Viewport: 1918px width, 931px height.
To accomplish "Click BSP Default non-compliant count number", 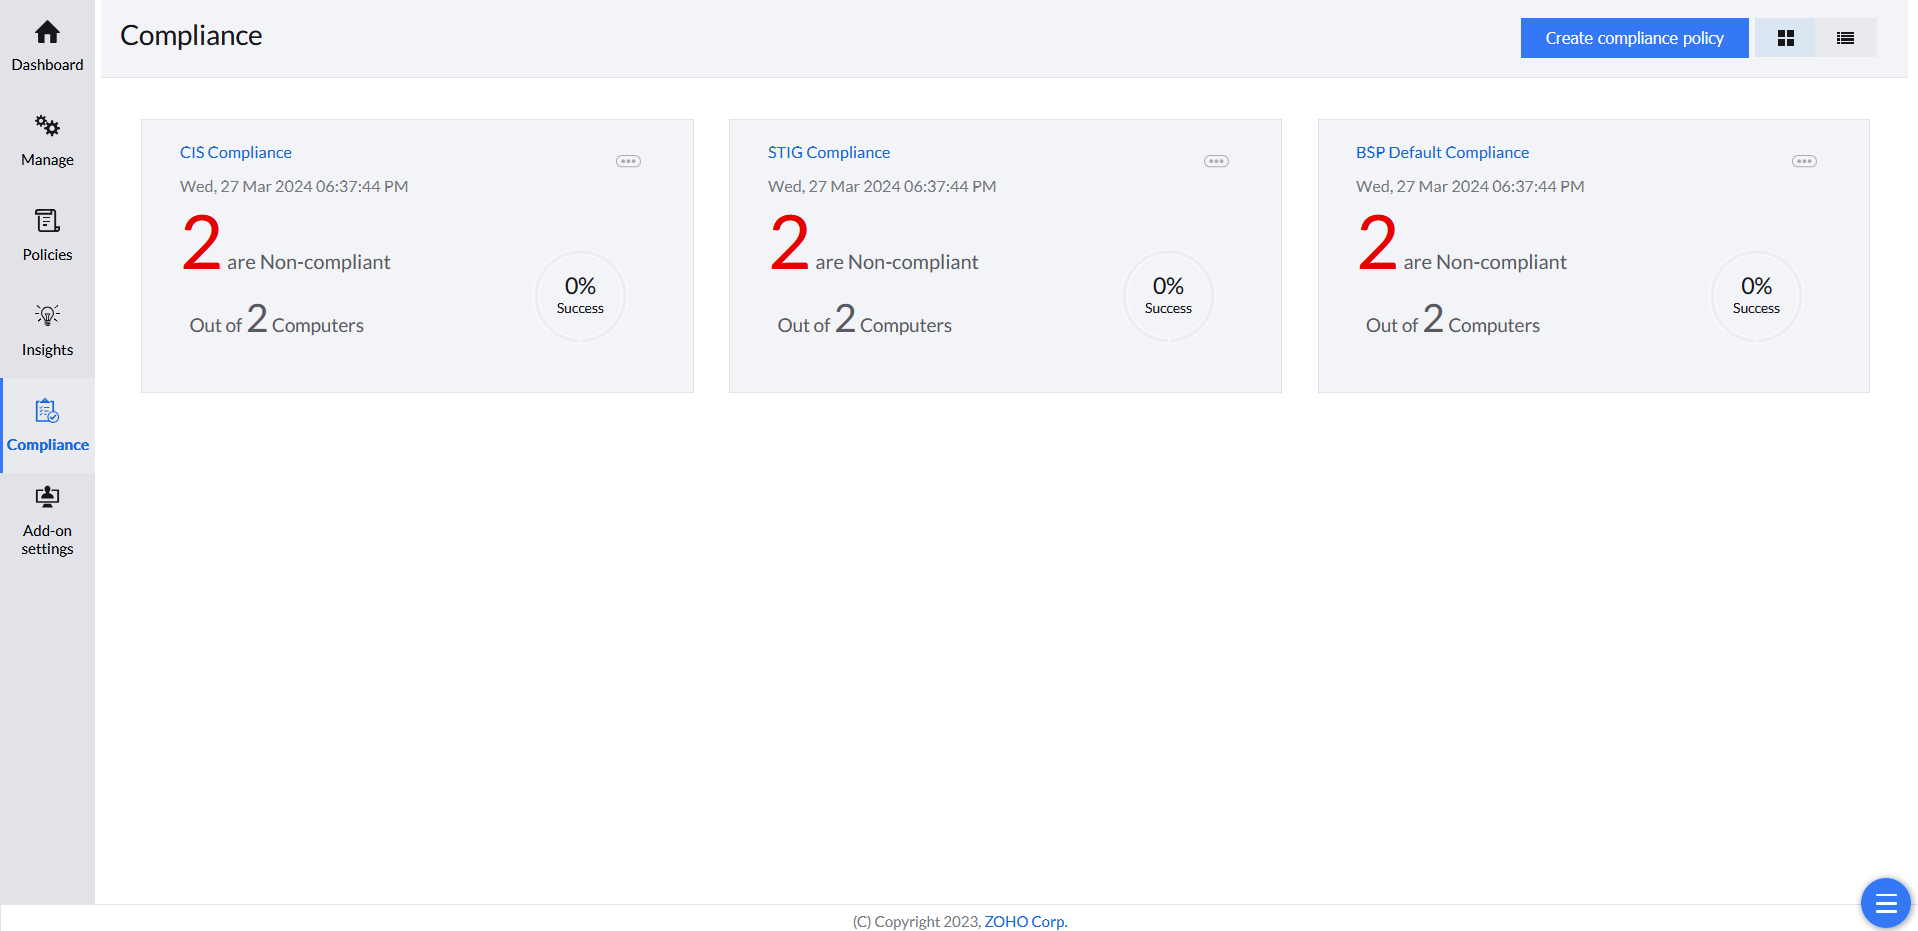I will pyautogui.click(x=1377, y=243).
